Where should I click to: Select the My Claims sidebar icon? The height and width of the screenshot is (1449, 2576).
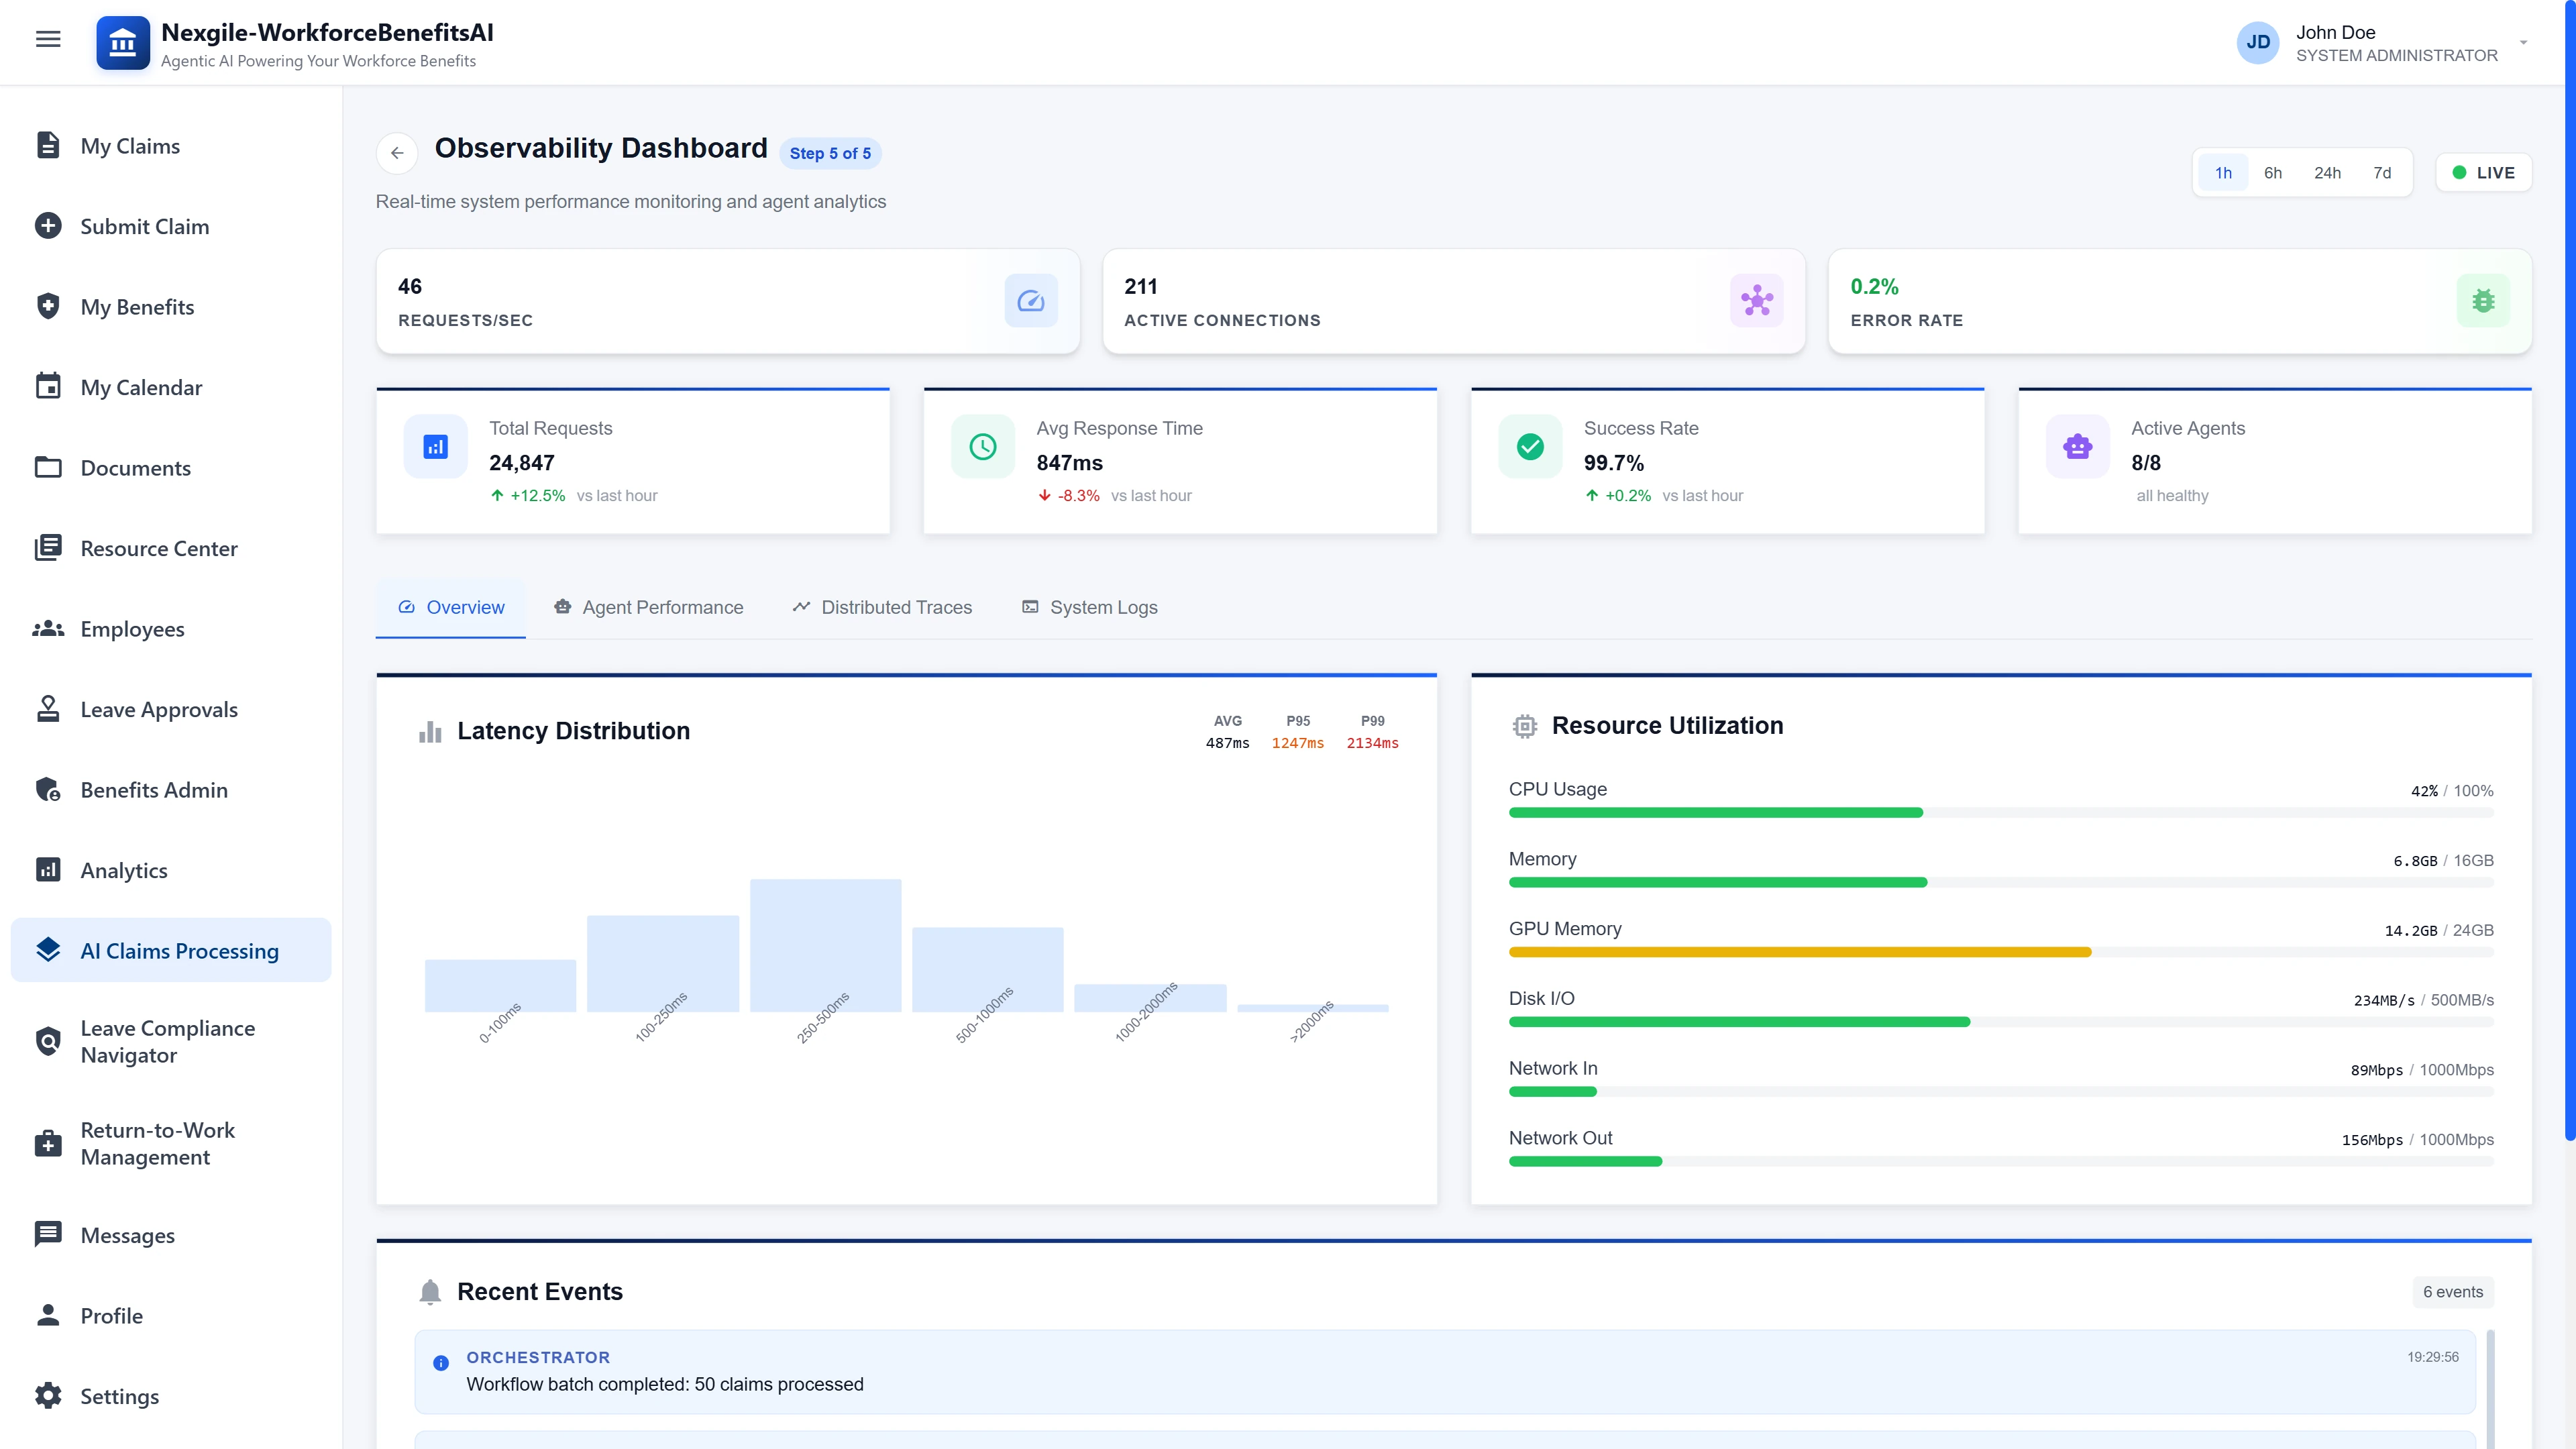(x=48, y=145)
